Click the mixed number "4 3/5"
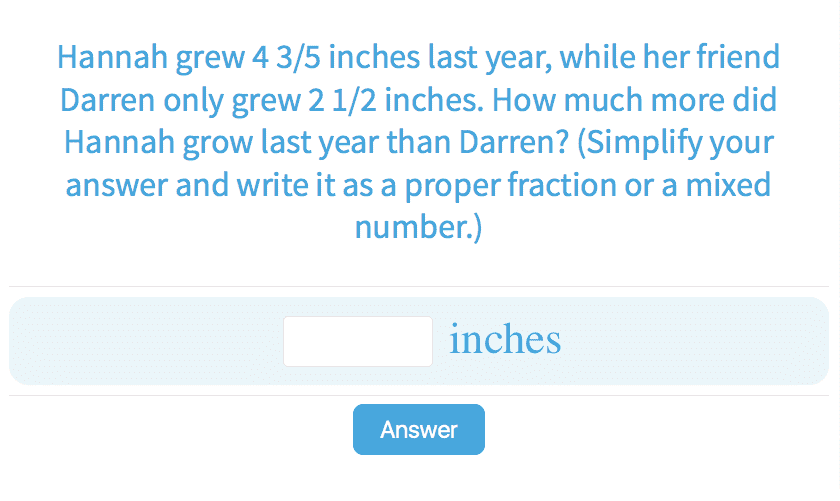The width and height of the screenshot is (840, 501). 283,57
